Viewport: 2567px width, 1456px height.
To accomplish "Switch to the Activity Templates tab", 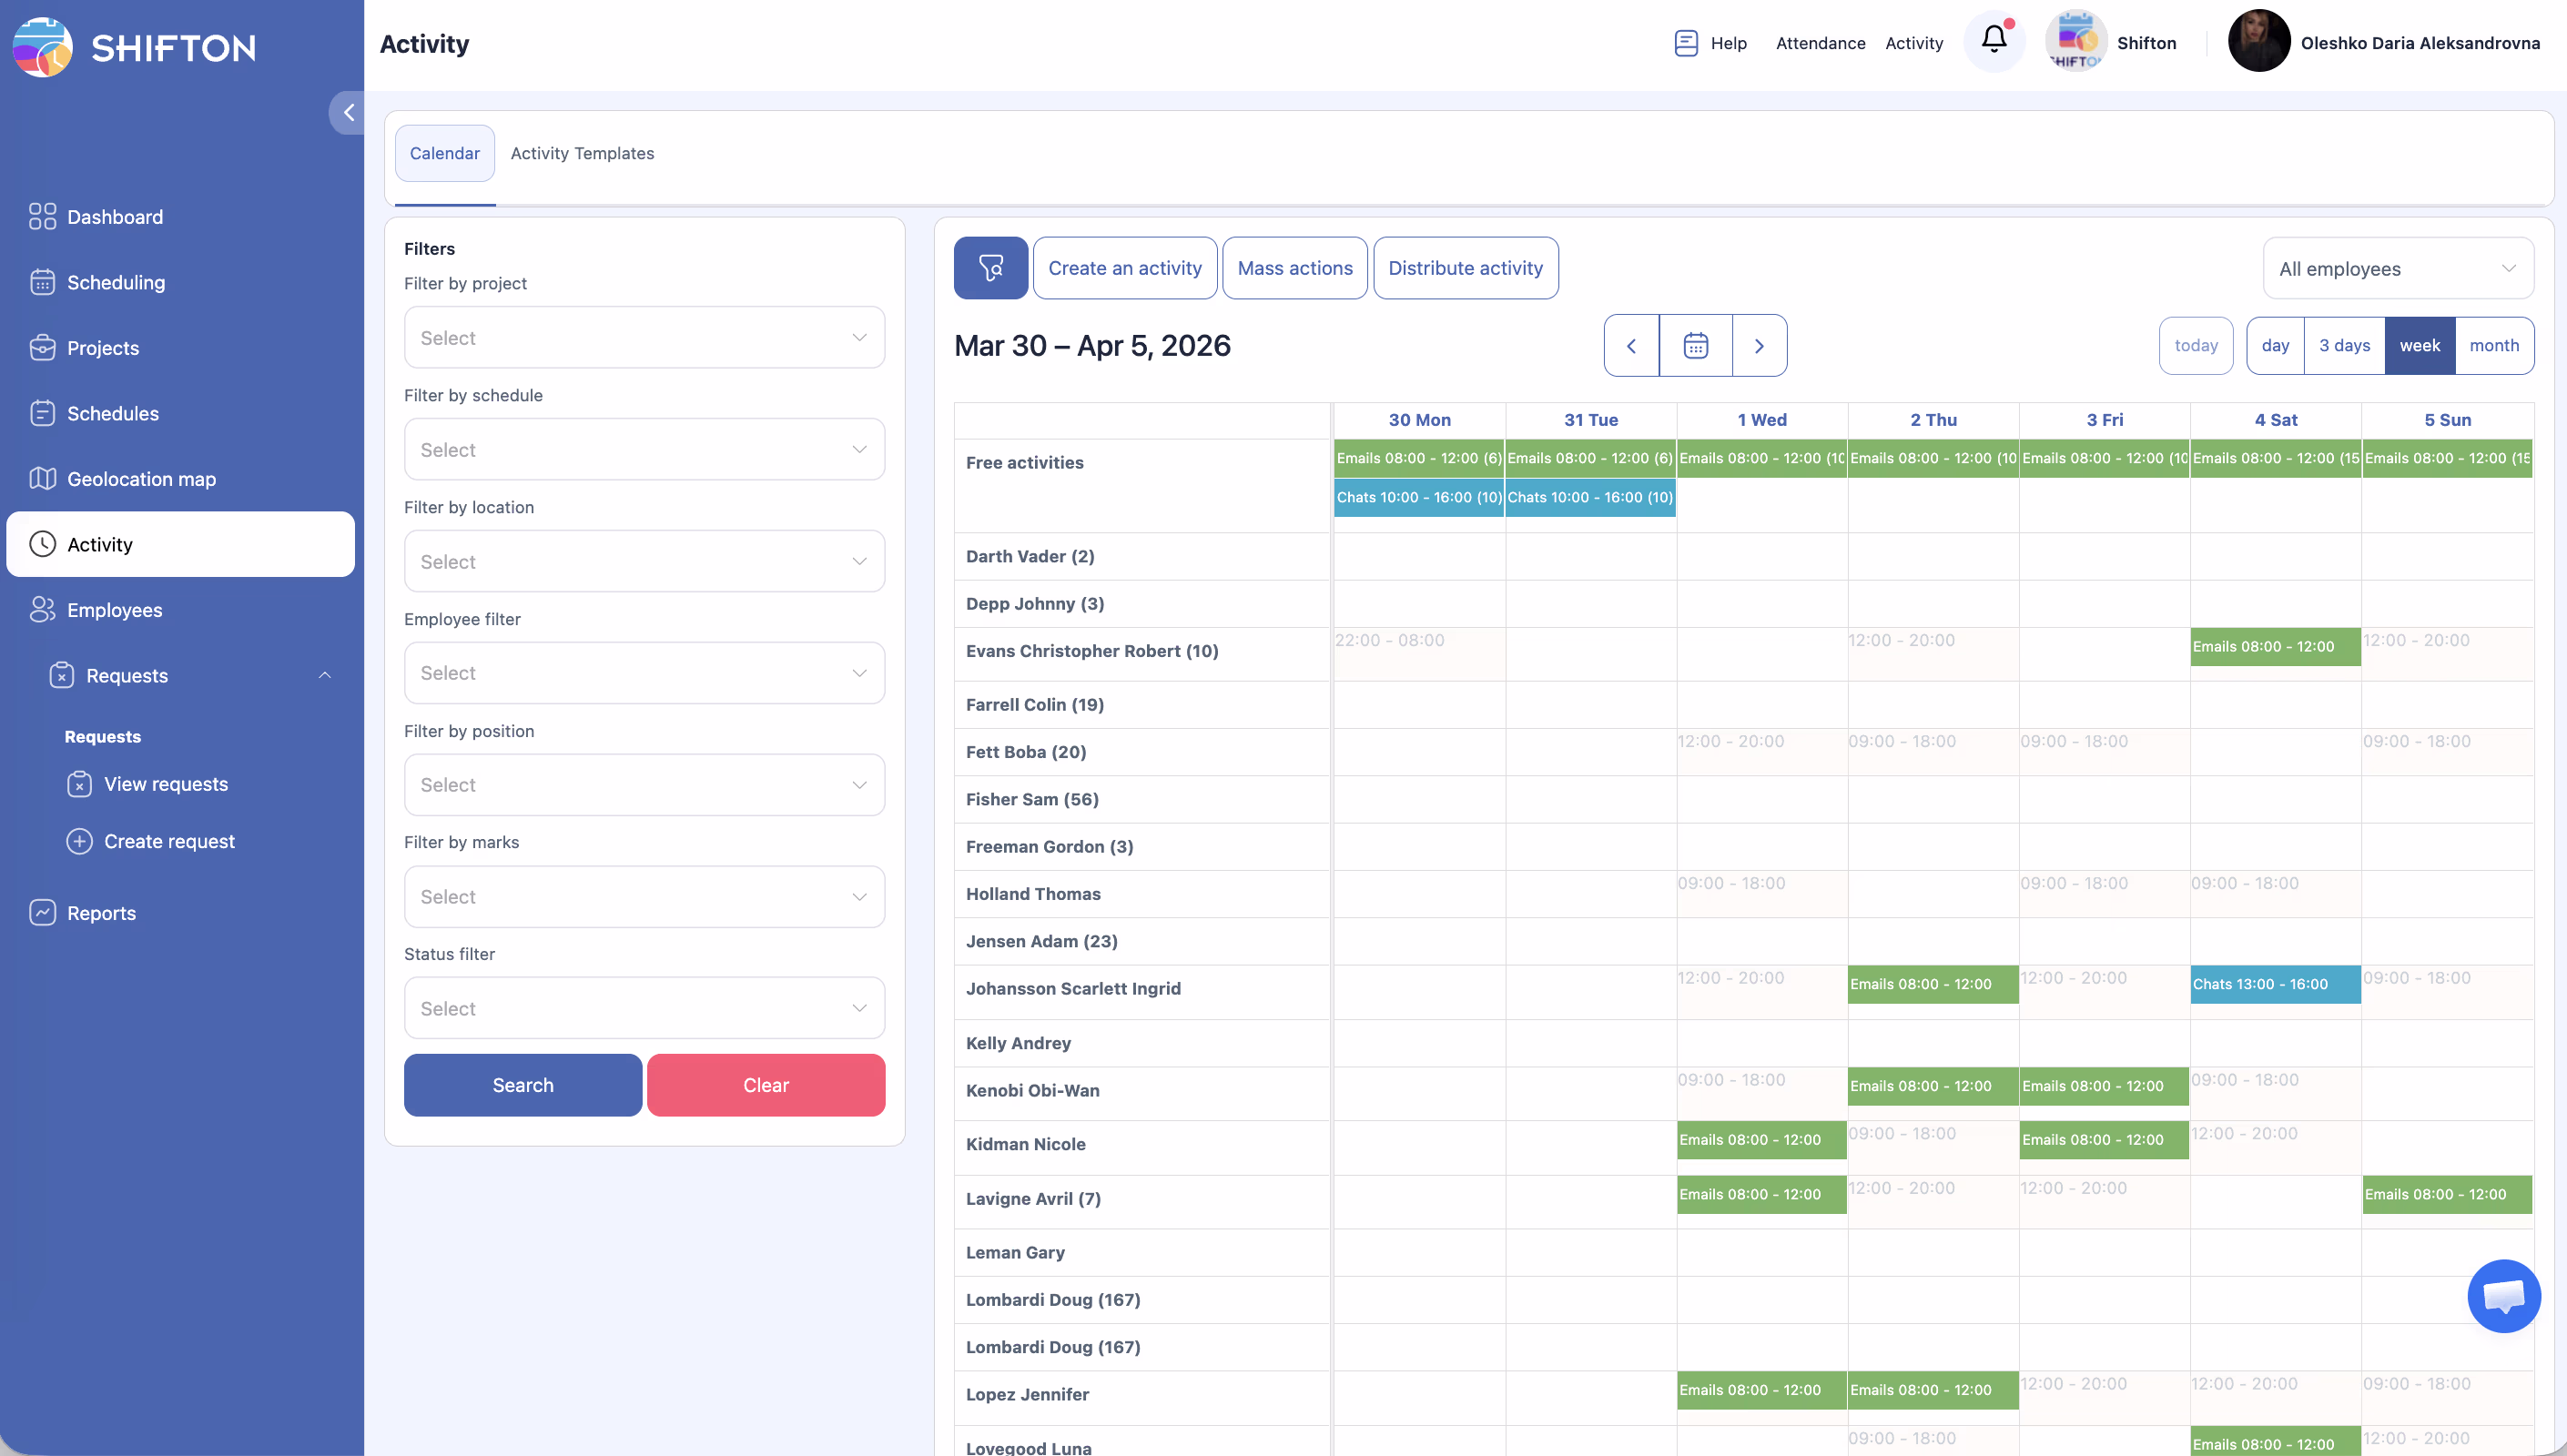I will pos(582,153).
